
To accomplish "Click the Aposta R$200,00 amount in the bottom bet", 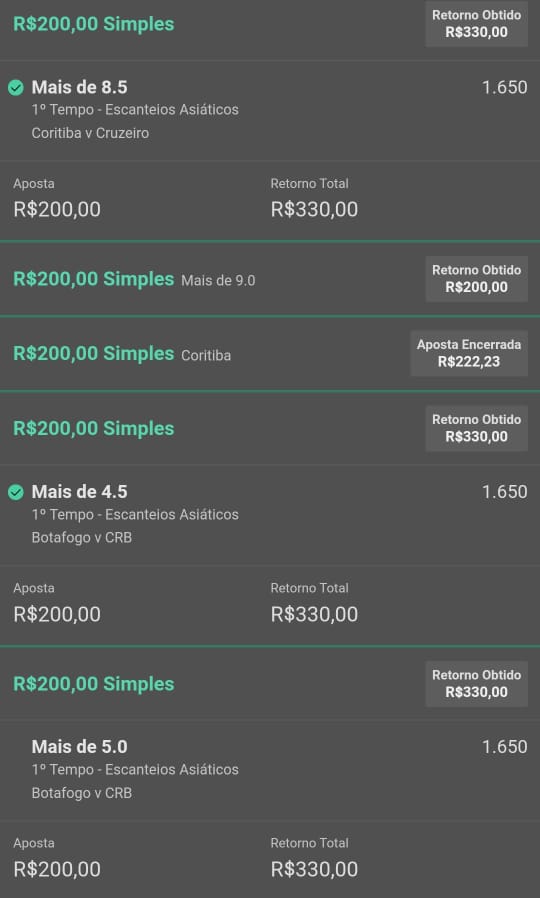I will coord(57,869).
